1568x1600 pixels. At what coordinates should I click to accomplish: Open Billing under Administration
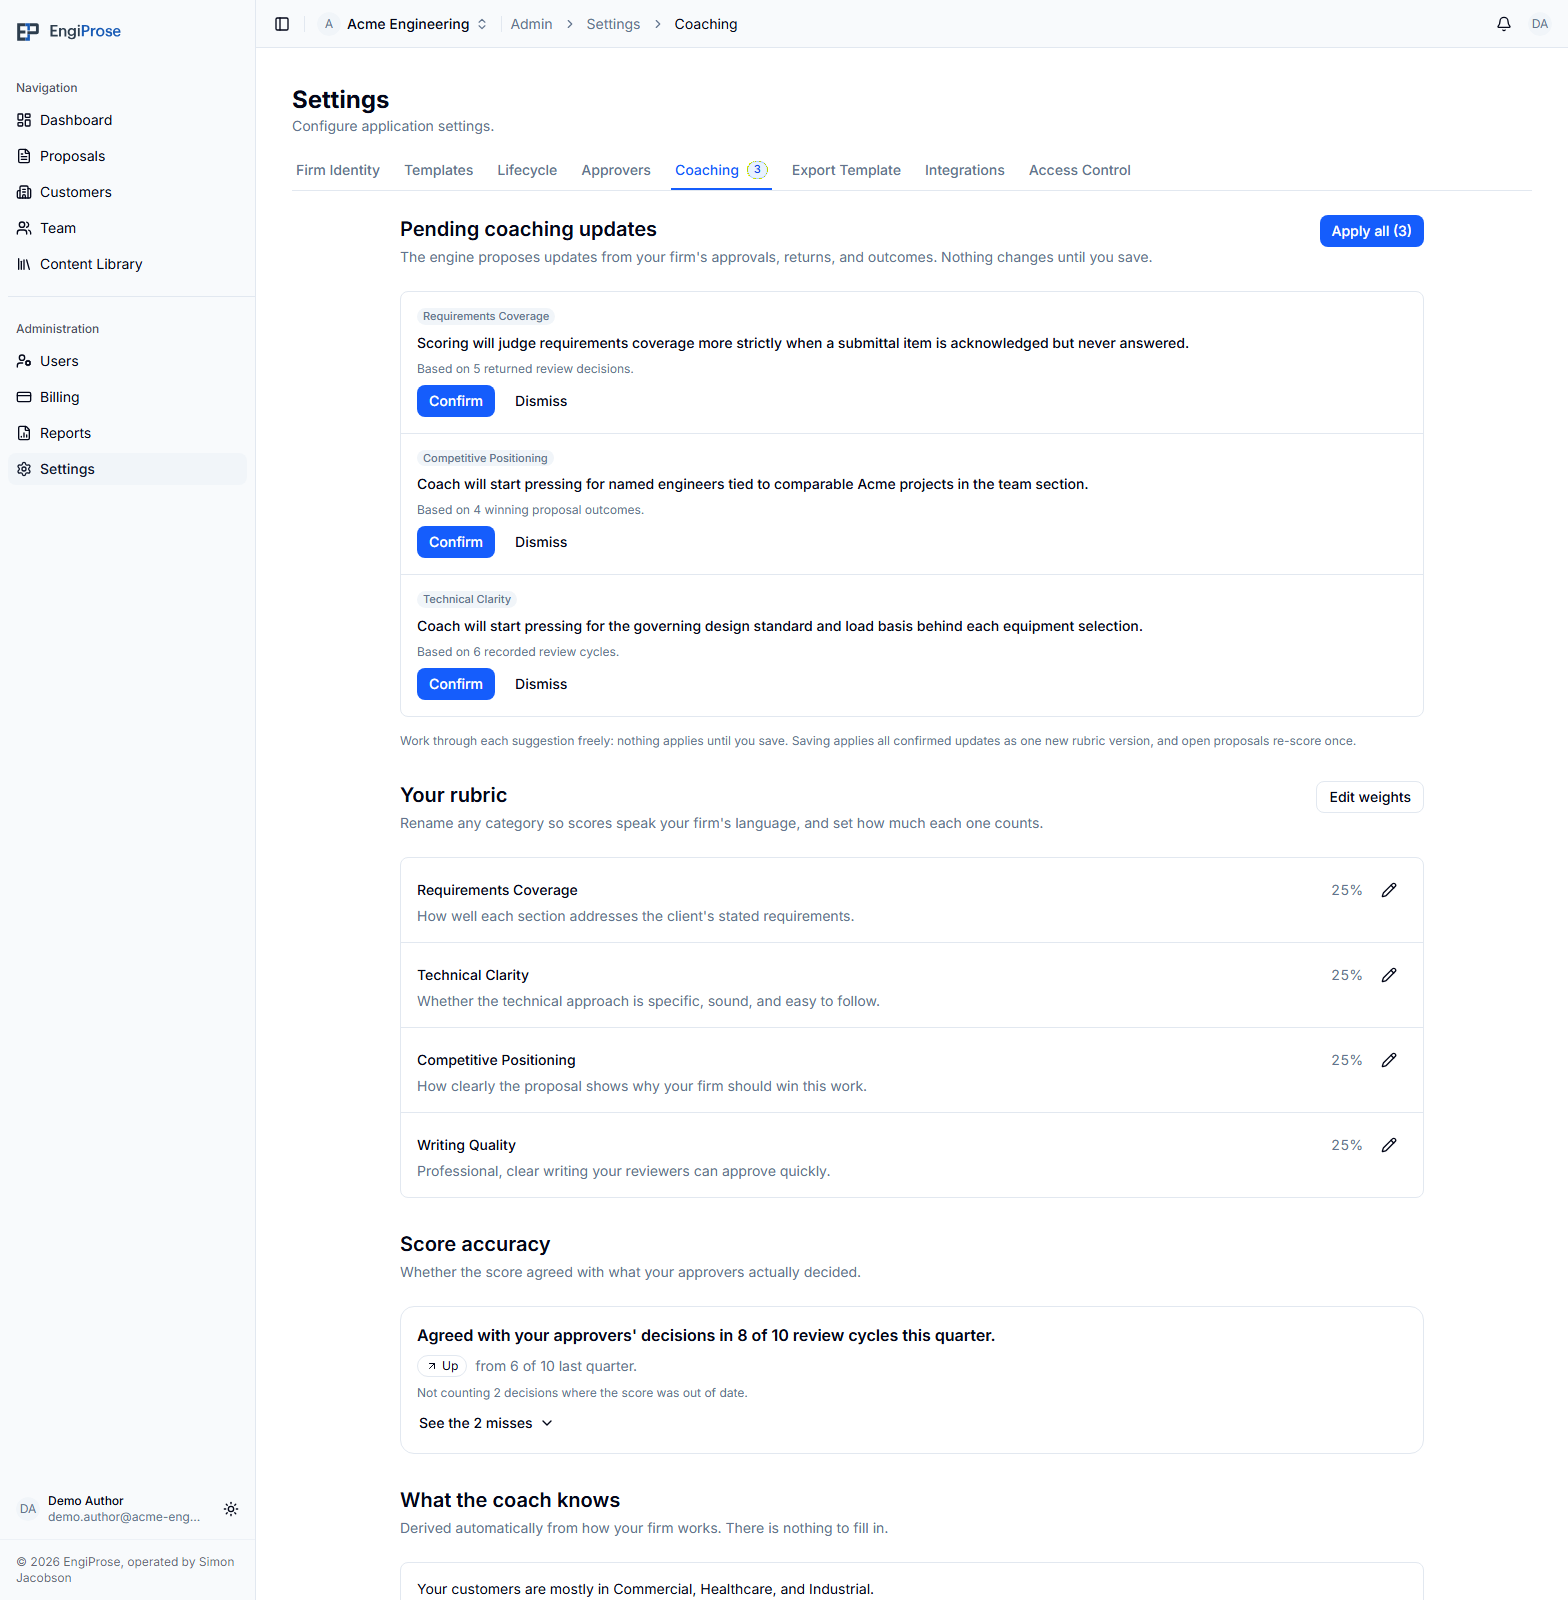[x=127, y=397]
